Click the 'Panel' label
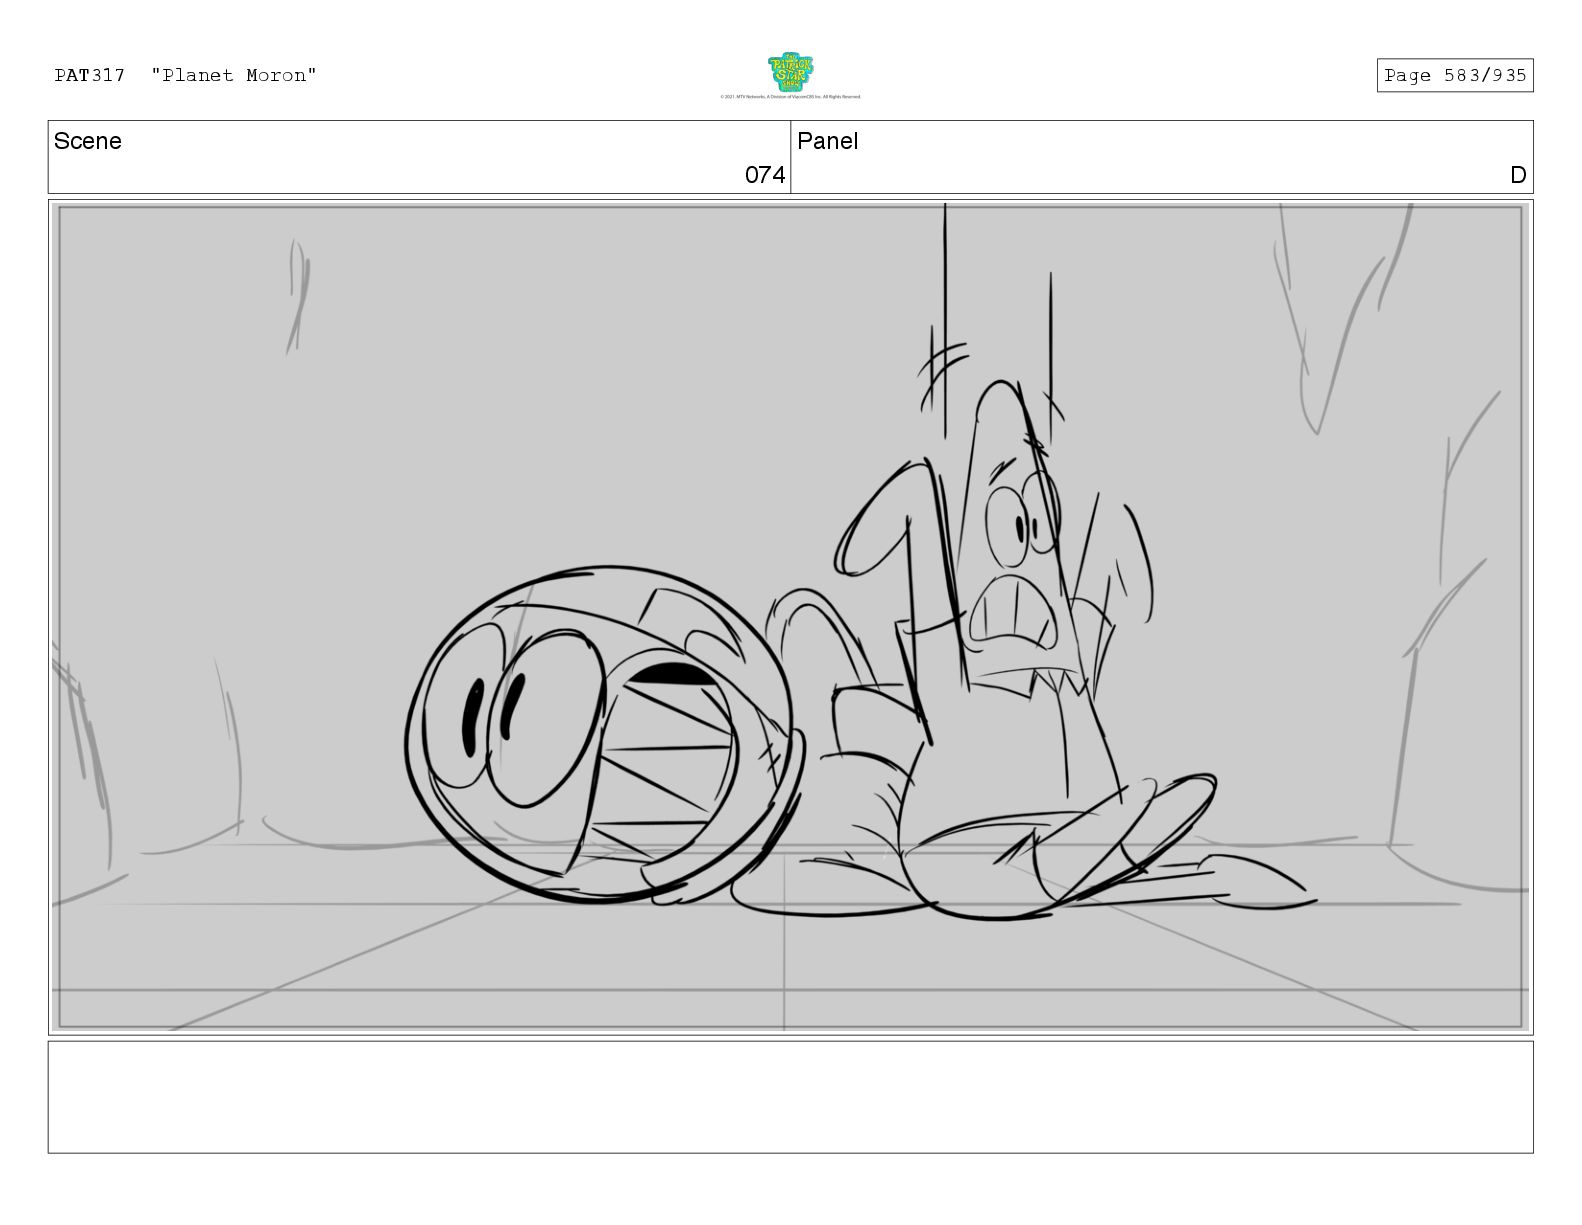Viewport: 1582px width, 1225px height. pos(827,141)
